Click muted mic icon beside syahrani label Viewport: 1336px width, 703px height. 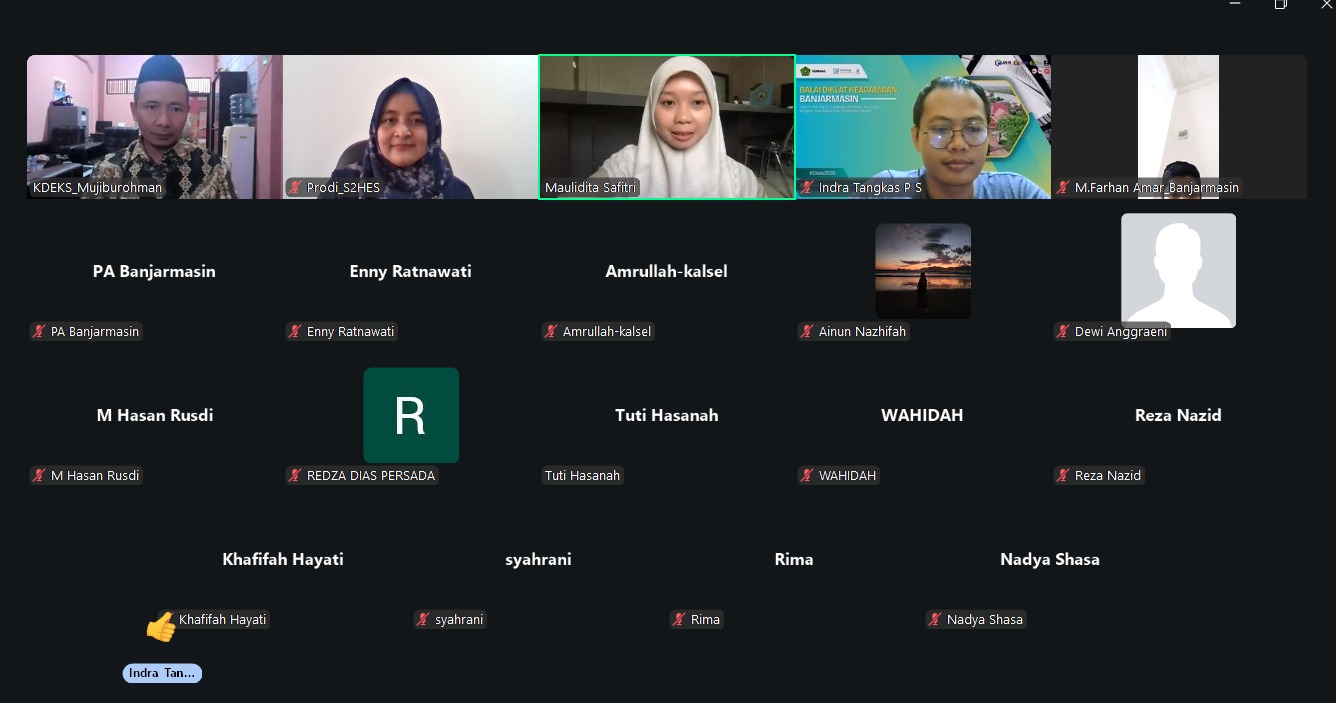click(x=423, y=620)
